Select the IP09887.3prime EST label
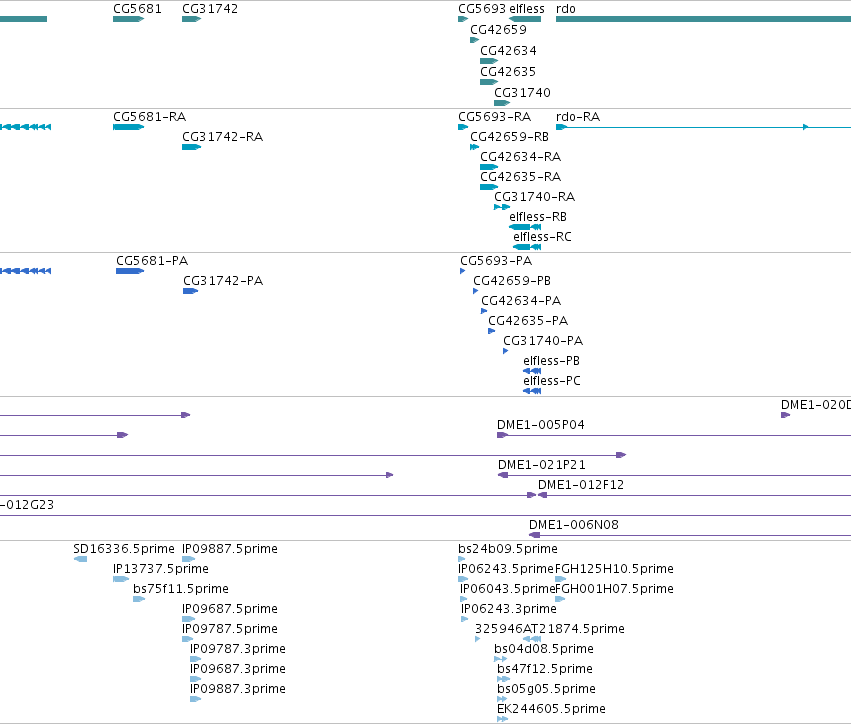The height and width of the screenshot is (724, 851). pyautogui.click(x=238, y=690)
